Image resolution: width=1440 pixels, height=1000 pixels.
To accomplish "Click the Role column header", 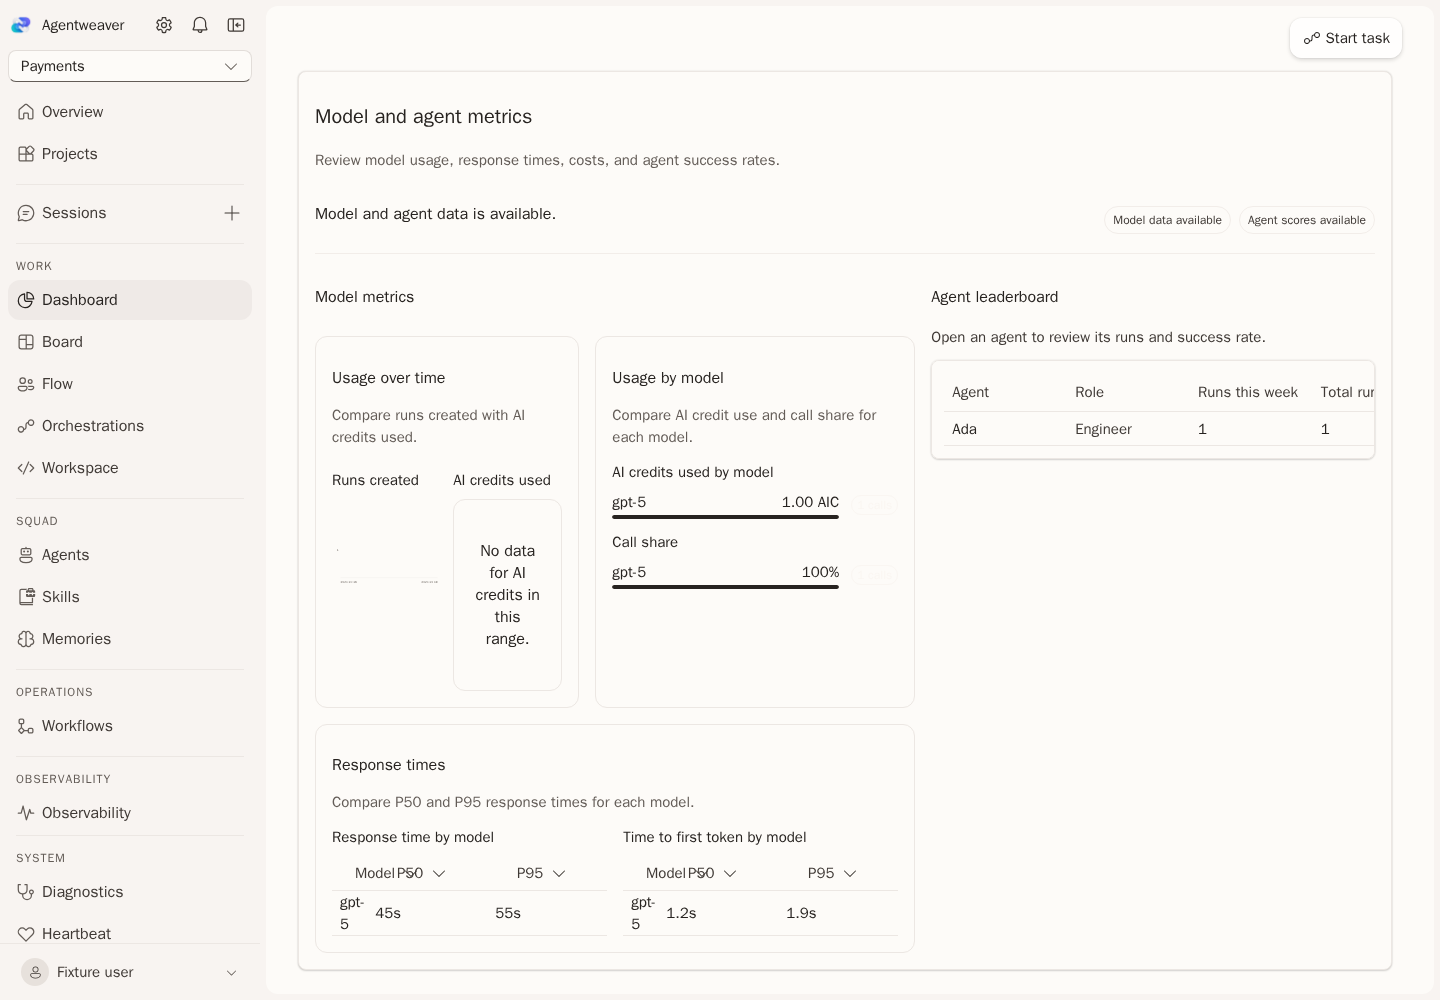I will coord(1089,392).
